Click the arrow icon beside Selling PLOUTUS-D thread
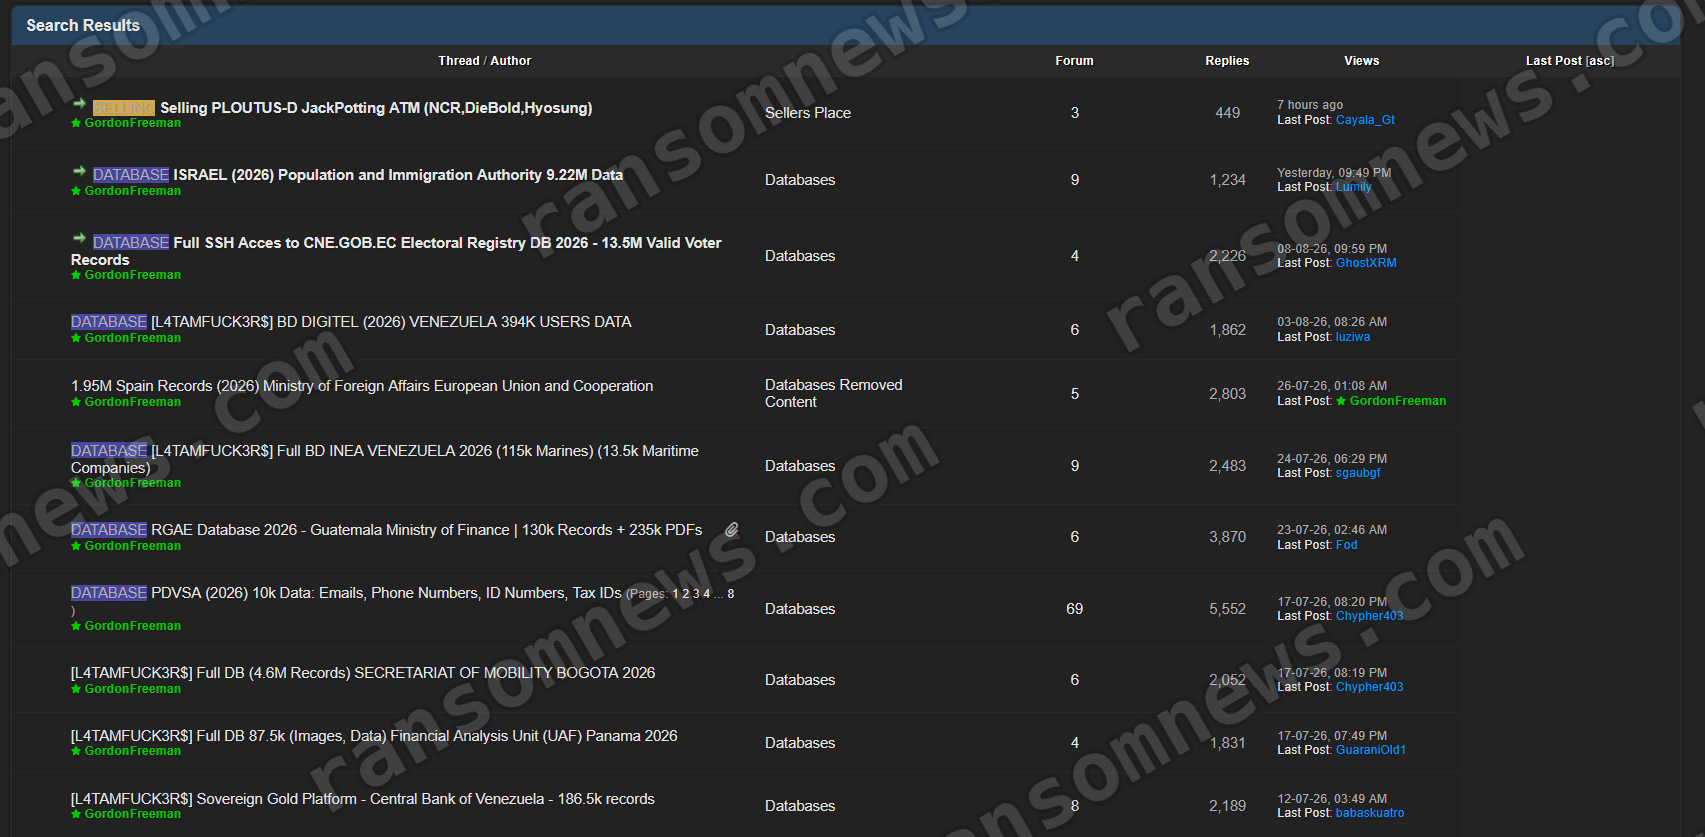 (x=79, y=103)
